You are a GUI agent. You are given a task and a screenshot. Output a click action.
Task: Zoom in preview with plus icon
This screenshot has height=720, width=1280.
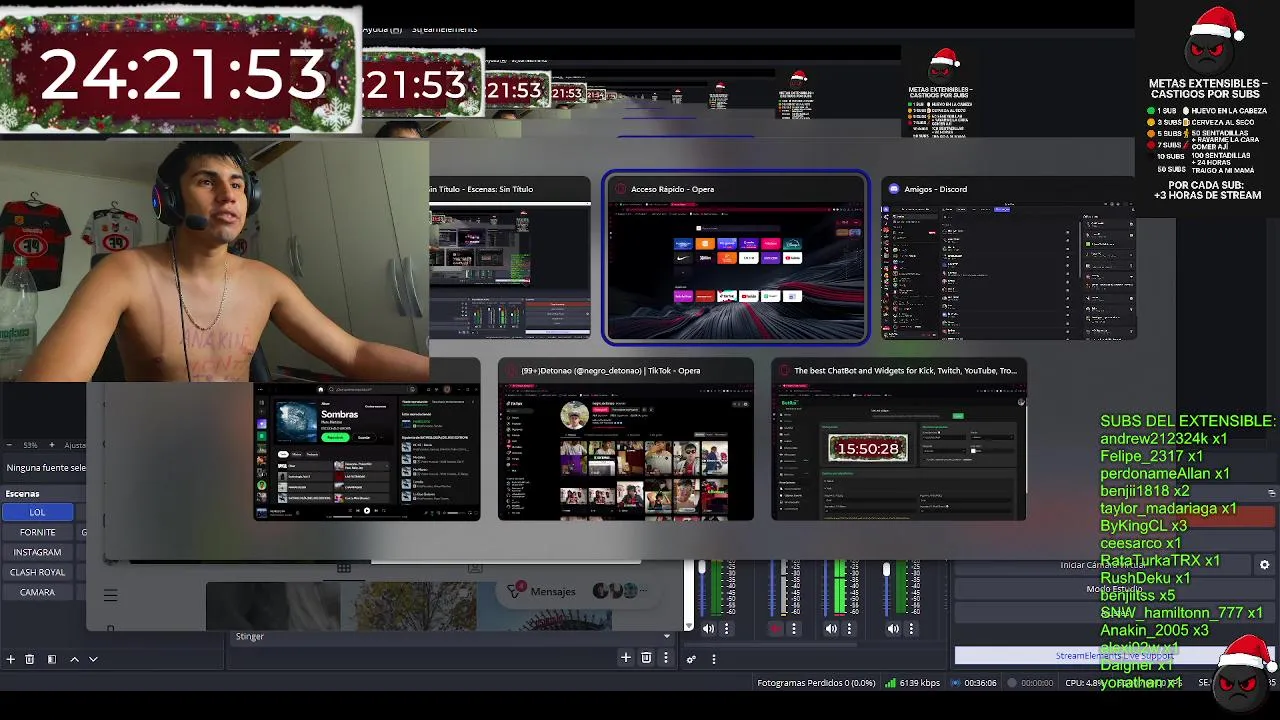click(53, 445)
